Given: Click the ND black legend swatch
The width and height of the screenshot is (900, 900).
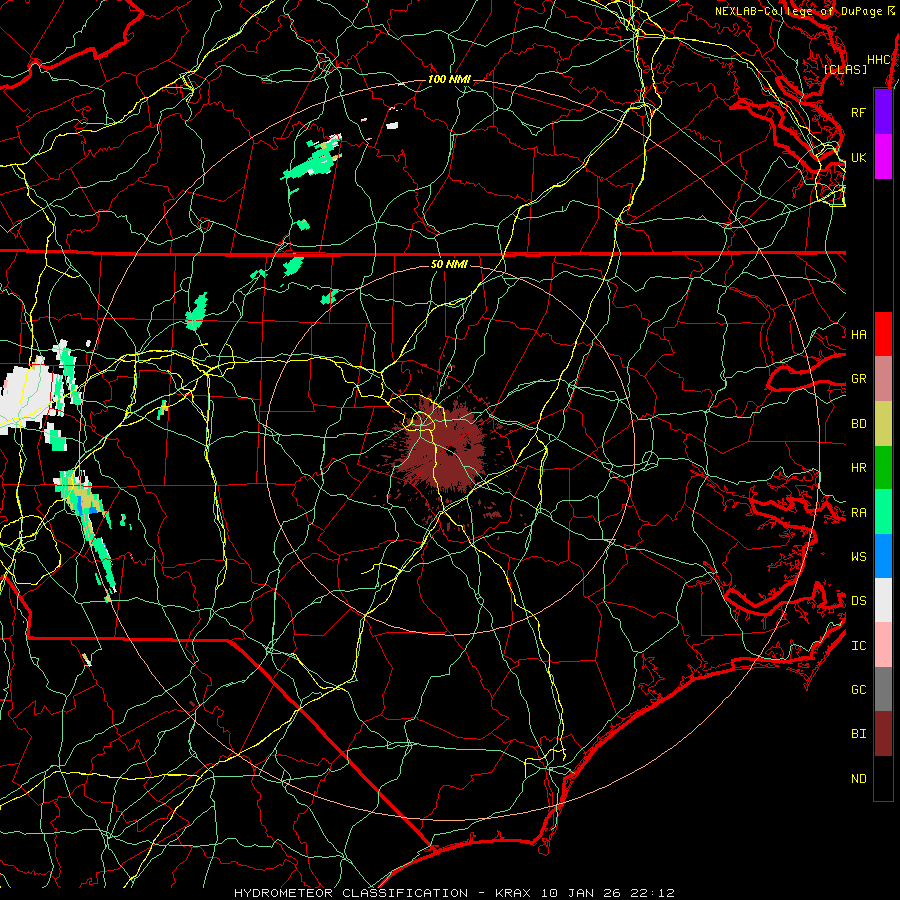Looking at the screenshot, I should (883, 778).
